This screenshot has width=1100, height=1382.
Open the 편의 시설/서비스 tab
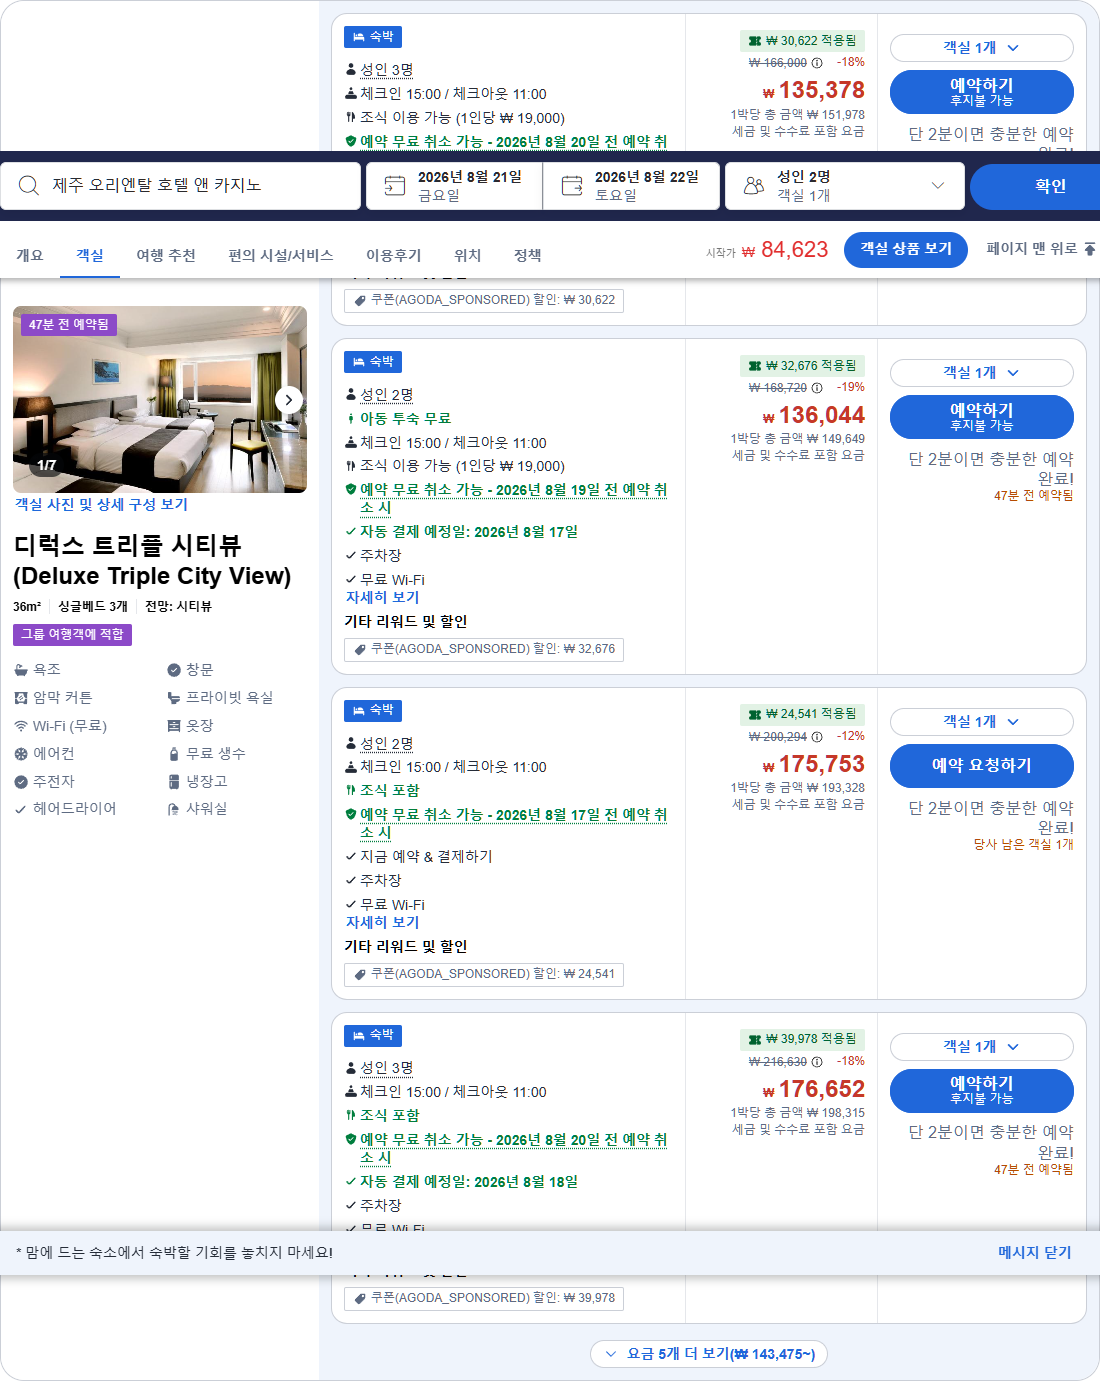pos(281,256)
